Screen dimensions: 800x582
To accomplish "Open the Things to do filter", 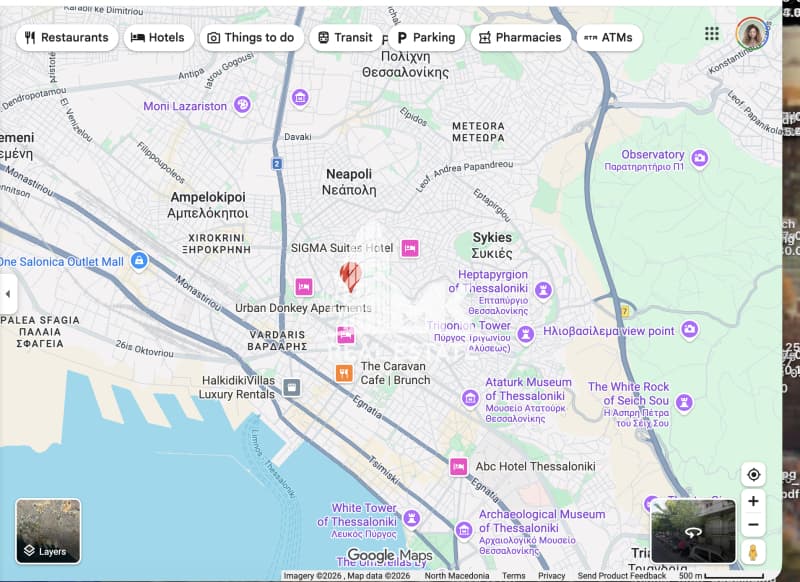I will click(252, 38).
